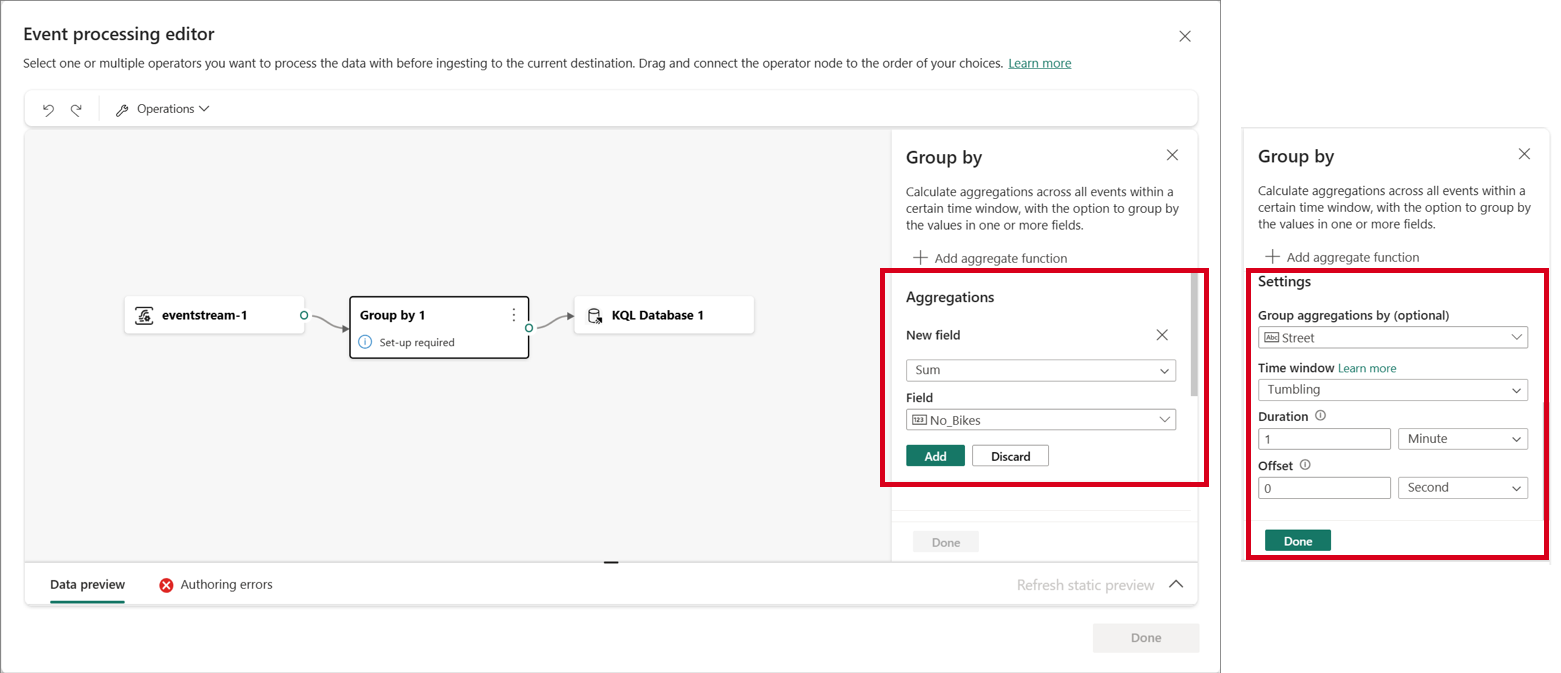The width and height of the screenshot is (1561, 673).
Task: Click the Duration info icon
Action: coord(1320,416)
